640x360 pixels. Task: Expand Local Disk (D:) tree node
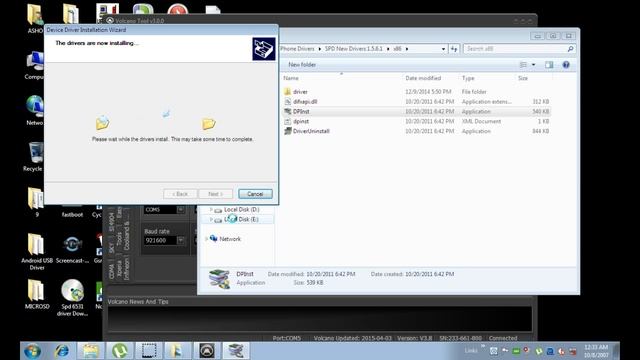tap(211, 209)
